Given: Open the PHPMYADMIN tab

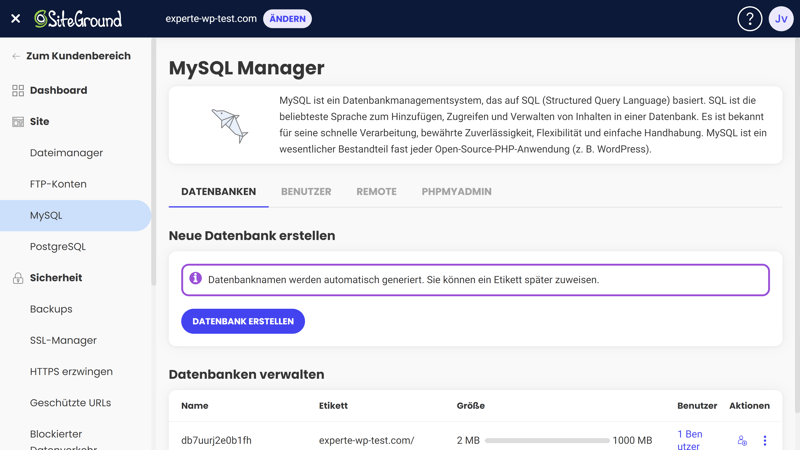Looking at the screenshot, I should 456,192.
